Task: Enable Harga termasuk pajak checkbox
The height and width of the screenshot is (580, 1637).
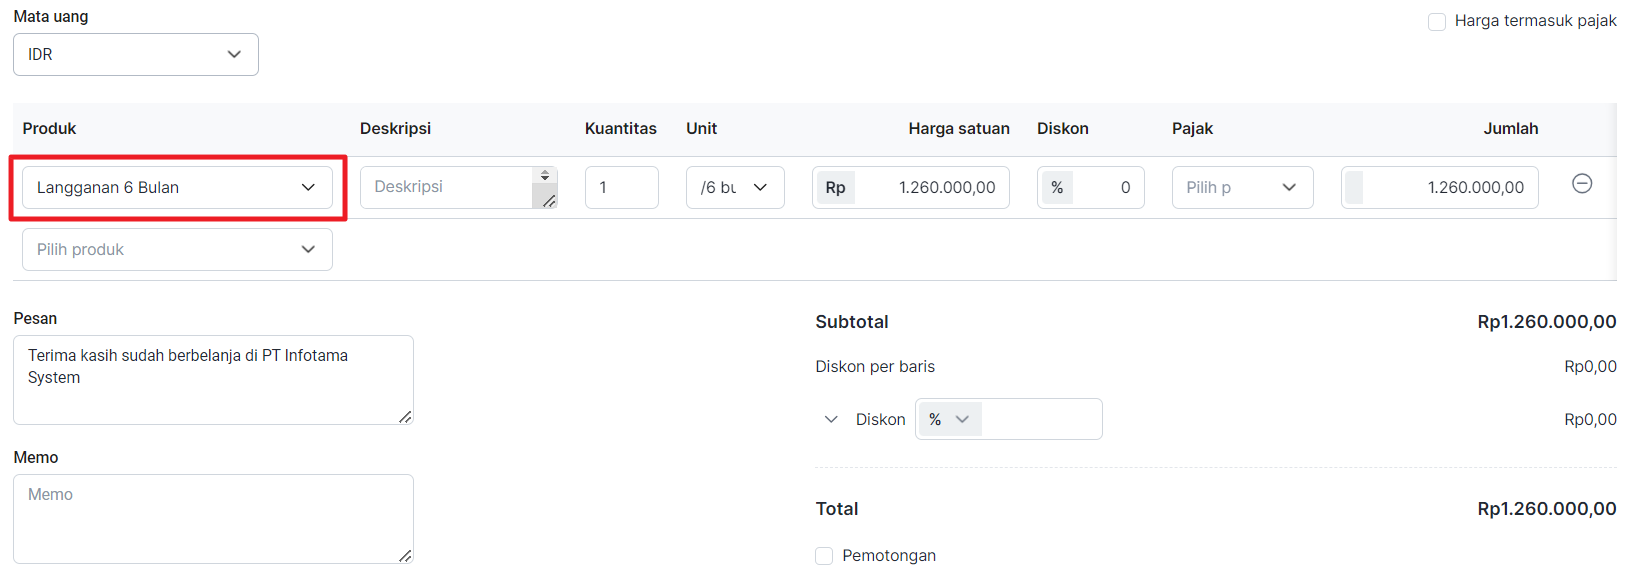Action: [x=1437, y=22]
